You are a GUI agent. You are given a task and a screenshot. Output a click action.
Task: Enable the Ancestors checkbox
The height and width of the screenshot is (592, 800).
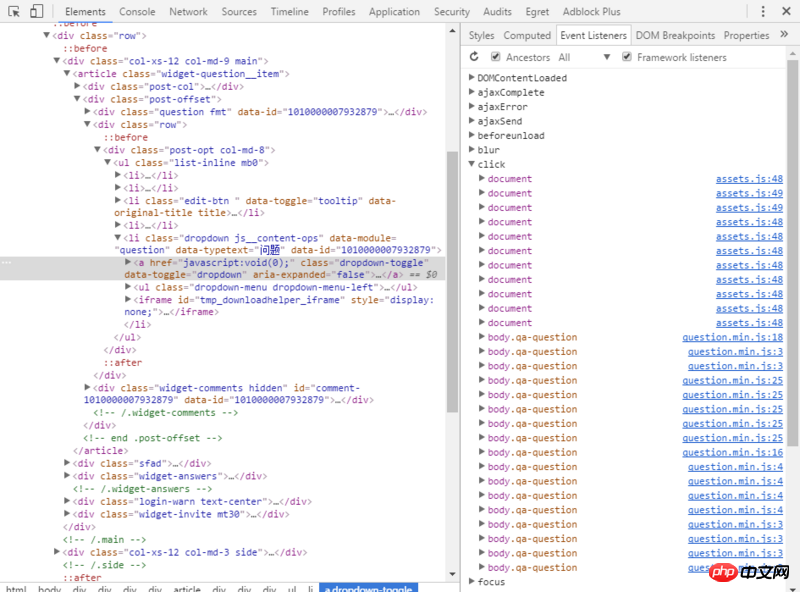tap(495, 57)
